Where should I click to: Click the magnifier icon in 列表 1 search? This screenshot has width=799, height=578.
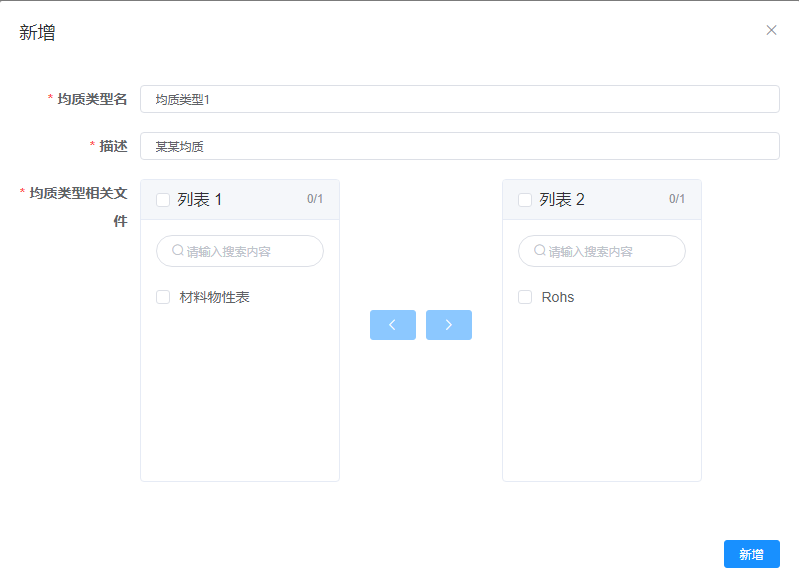coord(178,251)
